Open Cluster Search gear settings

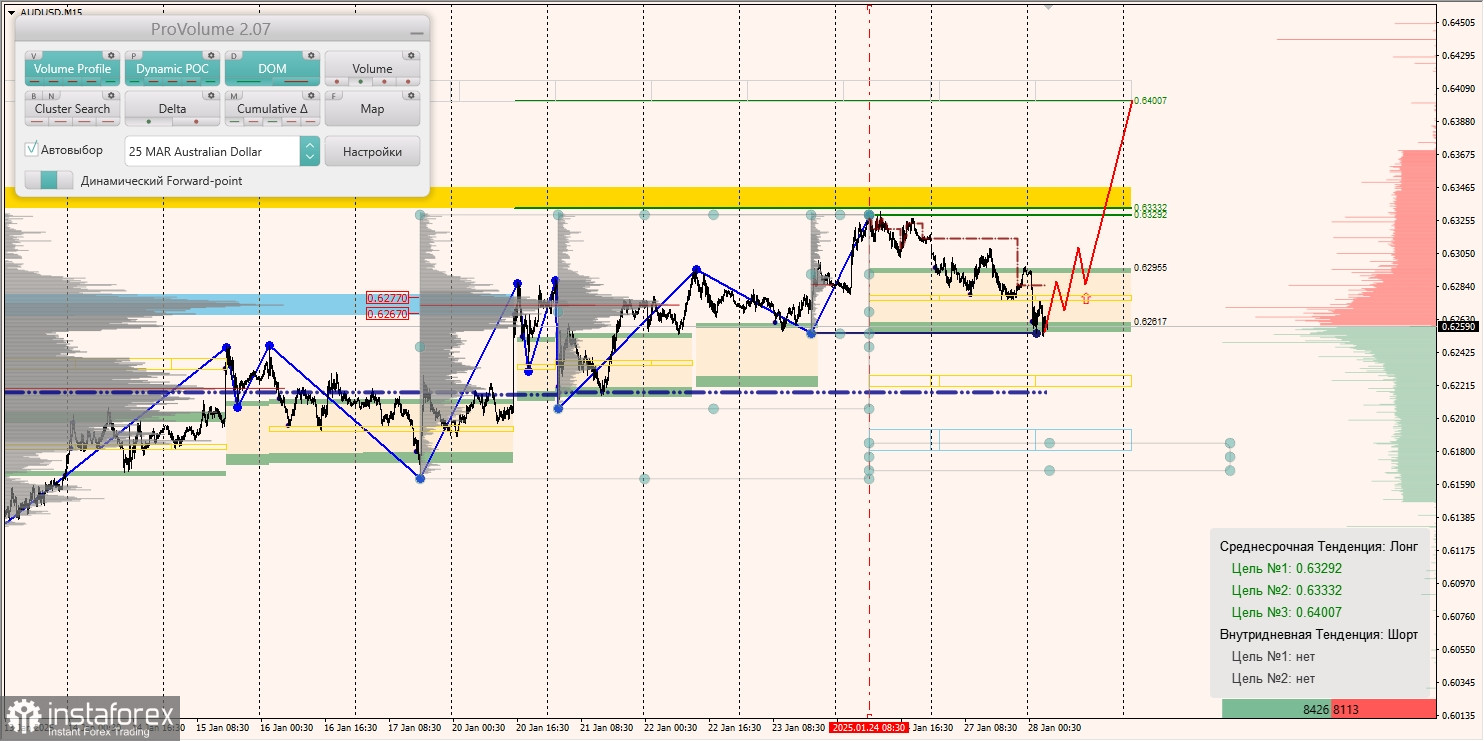click(x=111, y=95)
